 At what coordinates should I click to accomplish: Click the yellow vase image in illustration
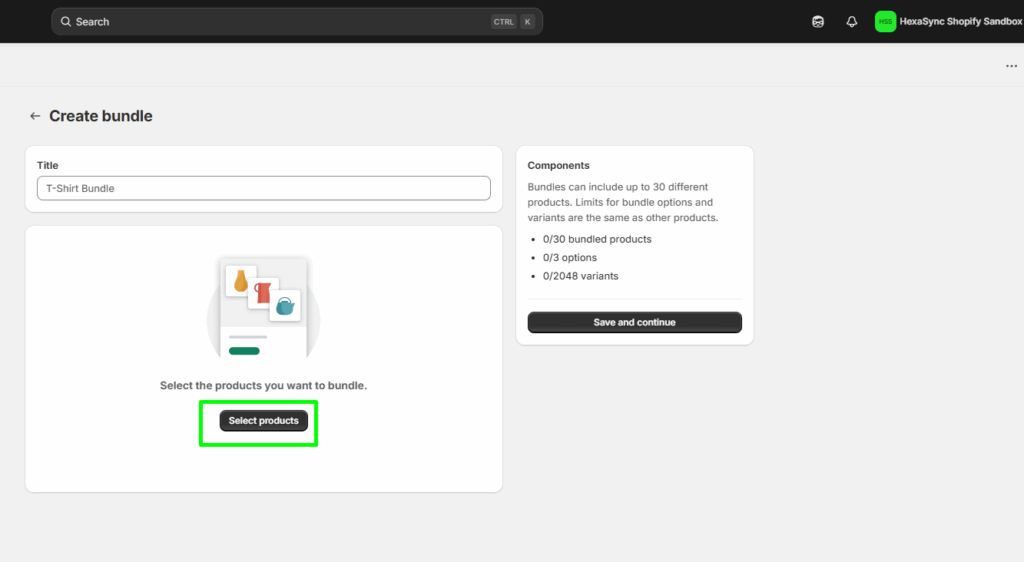tap(241, 281)
